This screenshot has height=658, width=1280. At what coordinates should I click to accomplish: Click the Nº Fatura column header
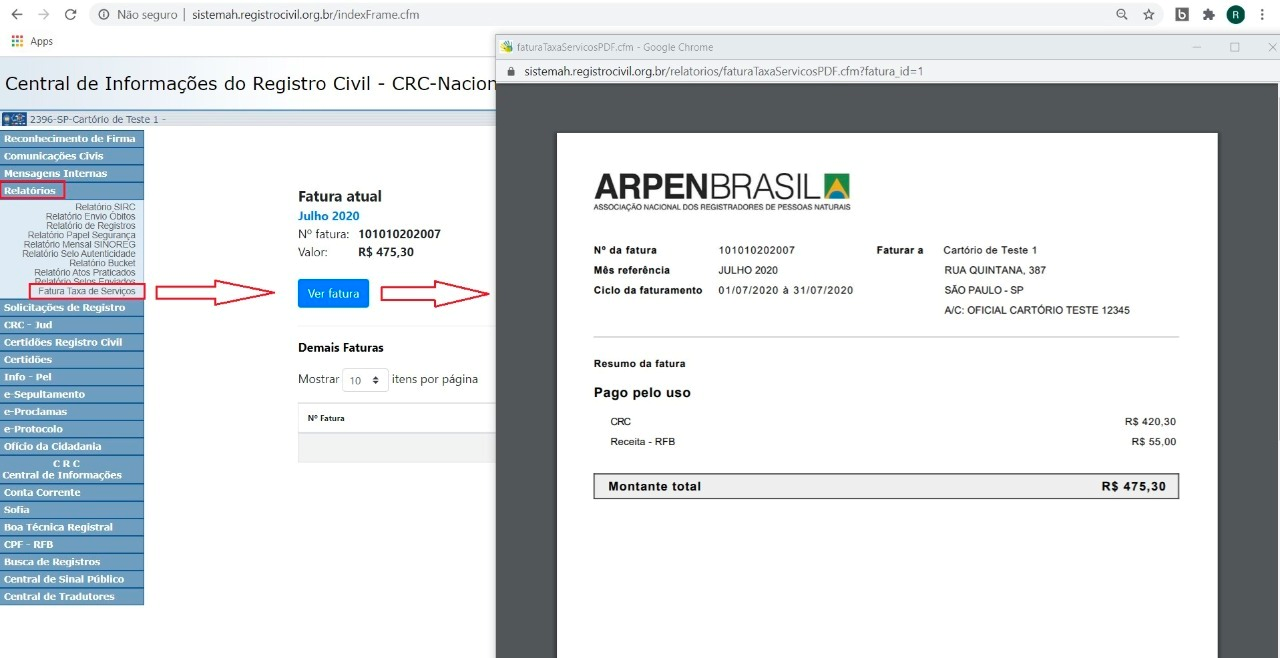point(326,418)
